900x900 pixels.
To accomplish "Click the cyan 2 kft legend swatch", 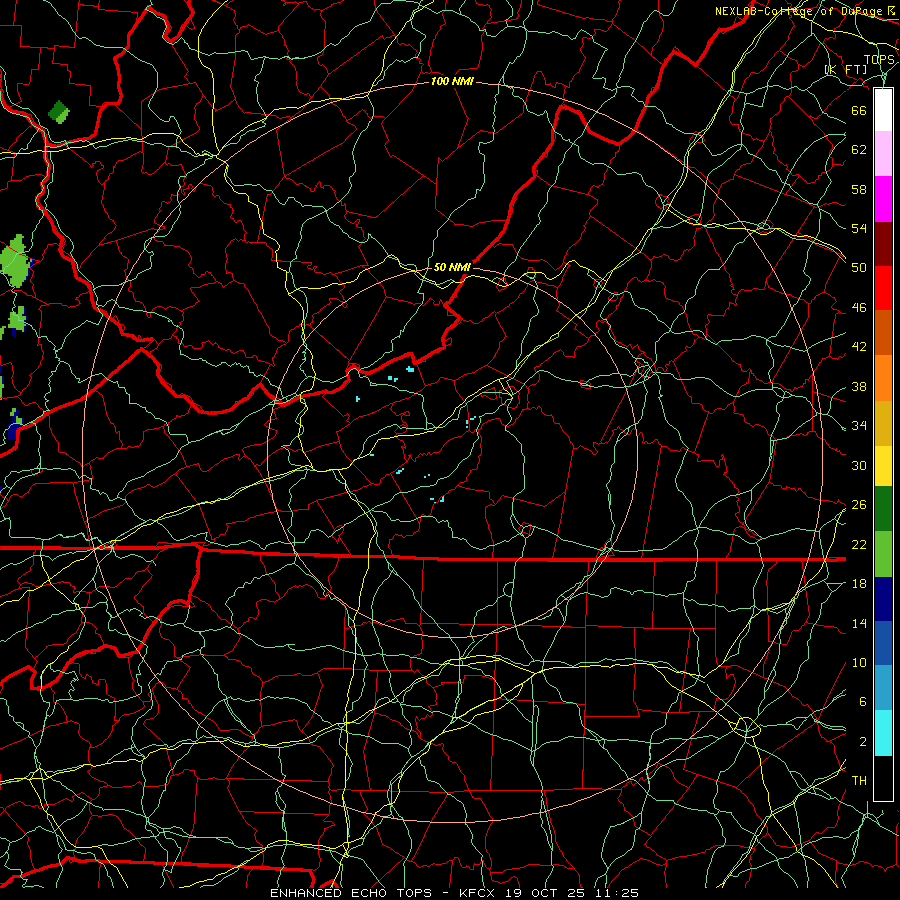I will 883,733.
